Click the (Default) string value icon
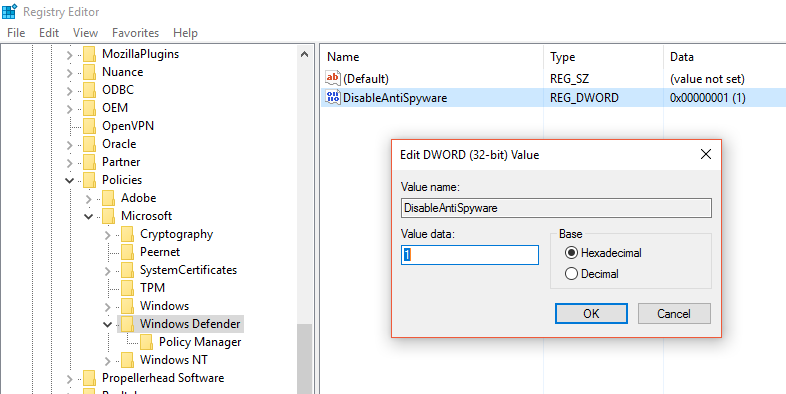This screenshot has height=394, width=786. [x=333, y=79]
